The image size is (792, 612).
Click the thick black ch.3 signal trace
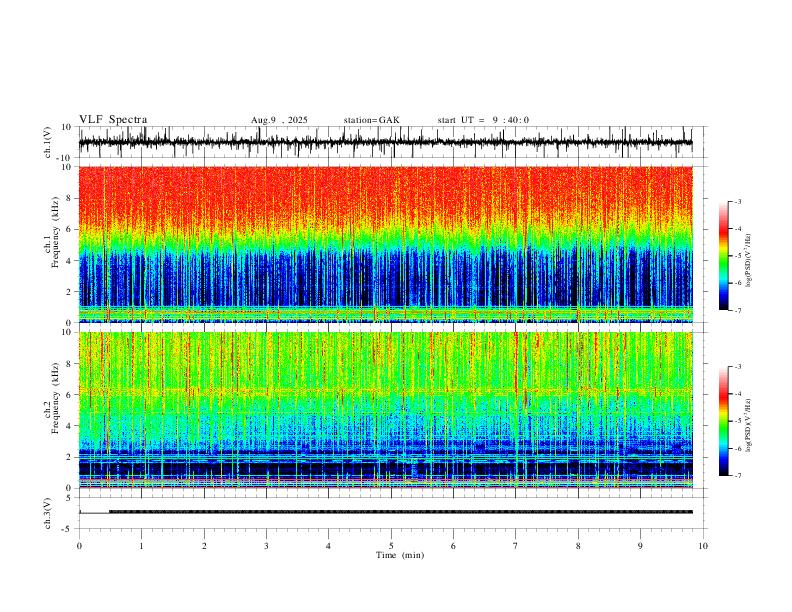click(401, 512)
